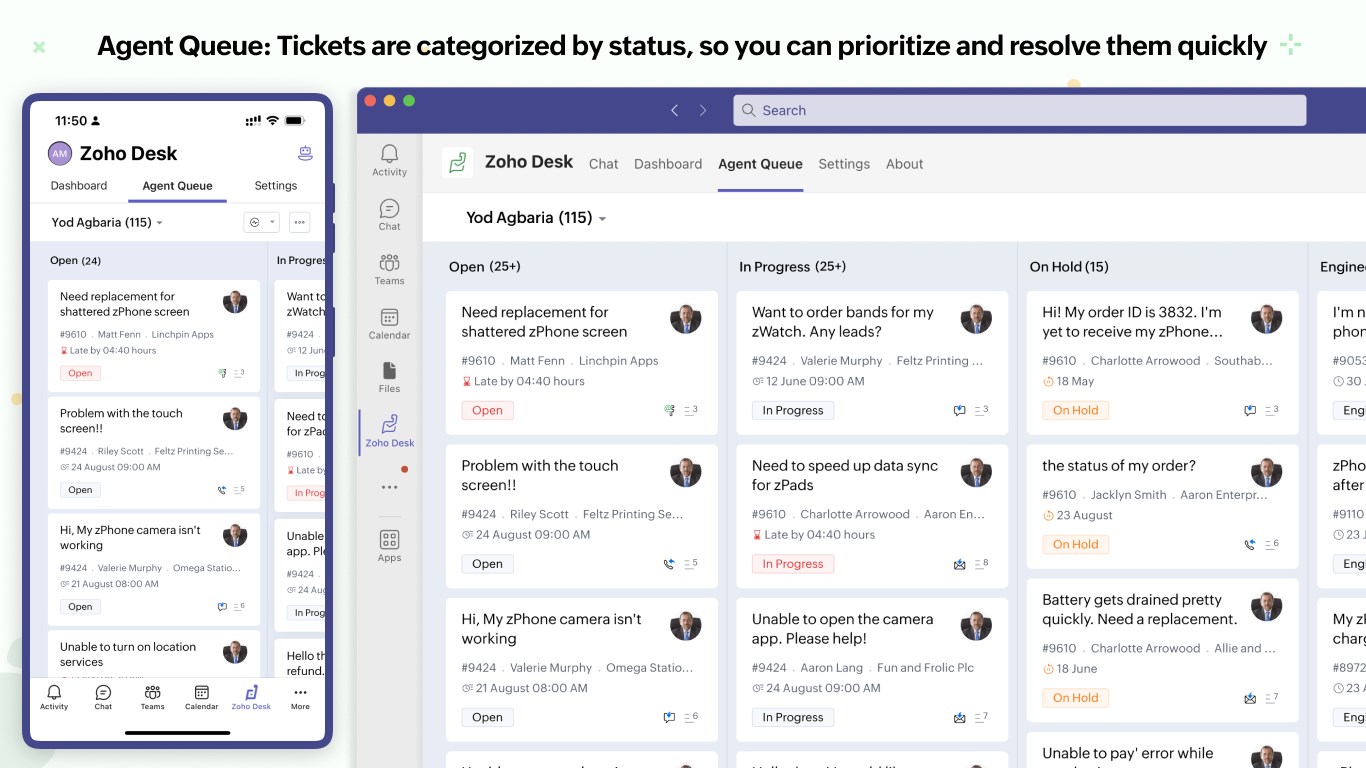Screen dimensions: 1366x768
Task: Open the Apps icon in sidebar
Action: pos(389,545)
